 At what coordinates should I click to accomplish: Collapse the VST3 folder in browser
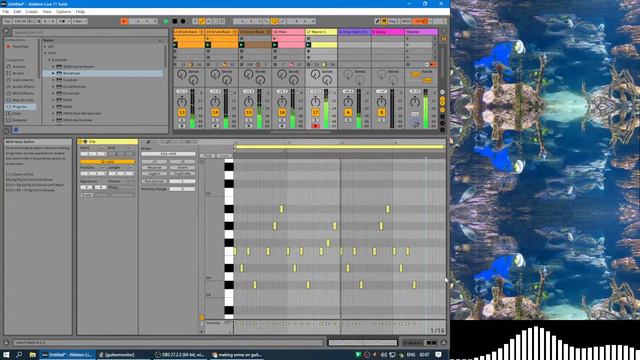[x=45, y=53]
